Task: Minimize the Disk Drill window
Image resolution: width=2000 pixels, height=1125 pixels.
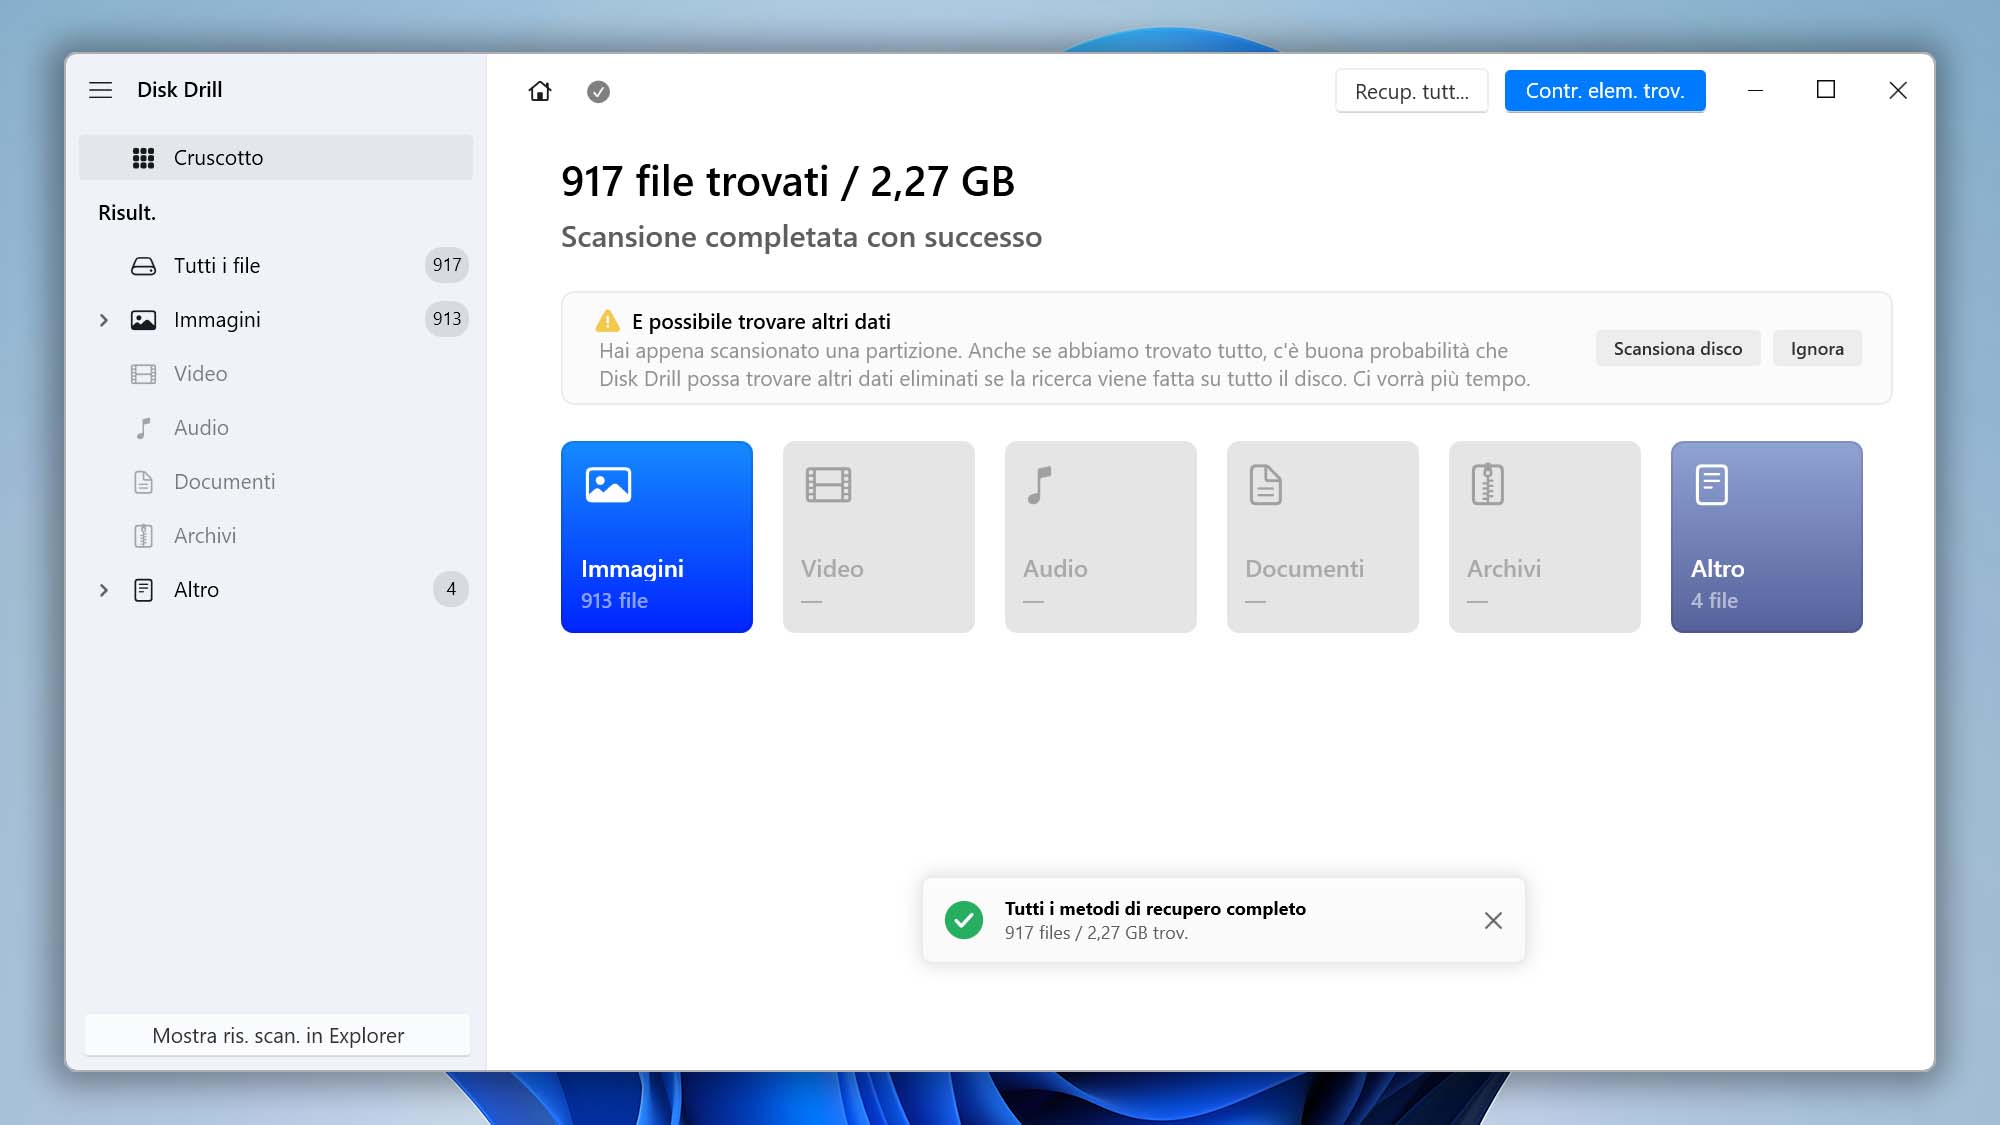Action: (1755, 90)
